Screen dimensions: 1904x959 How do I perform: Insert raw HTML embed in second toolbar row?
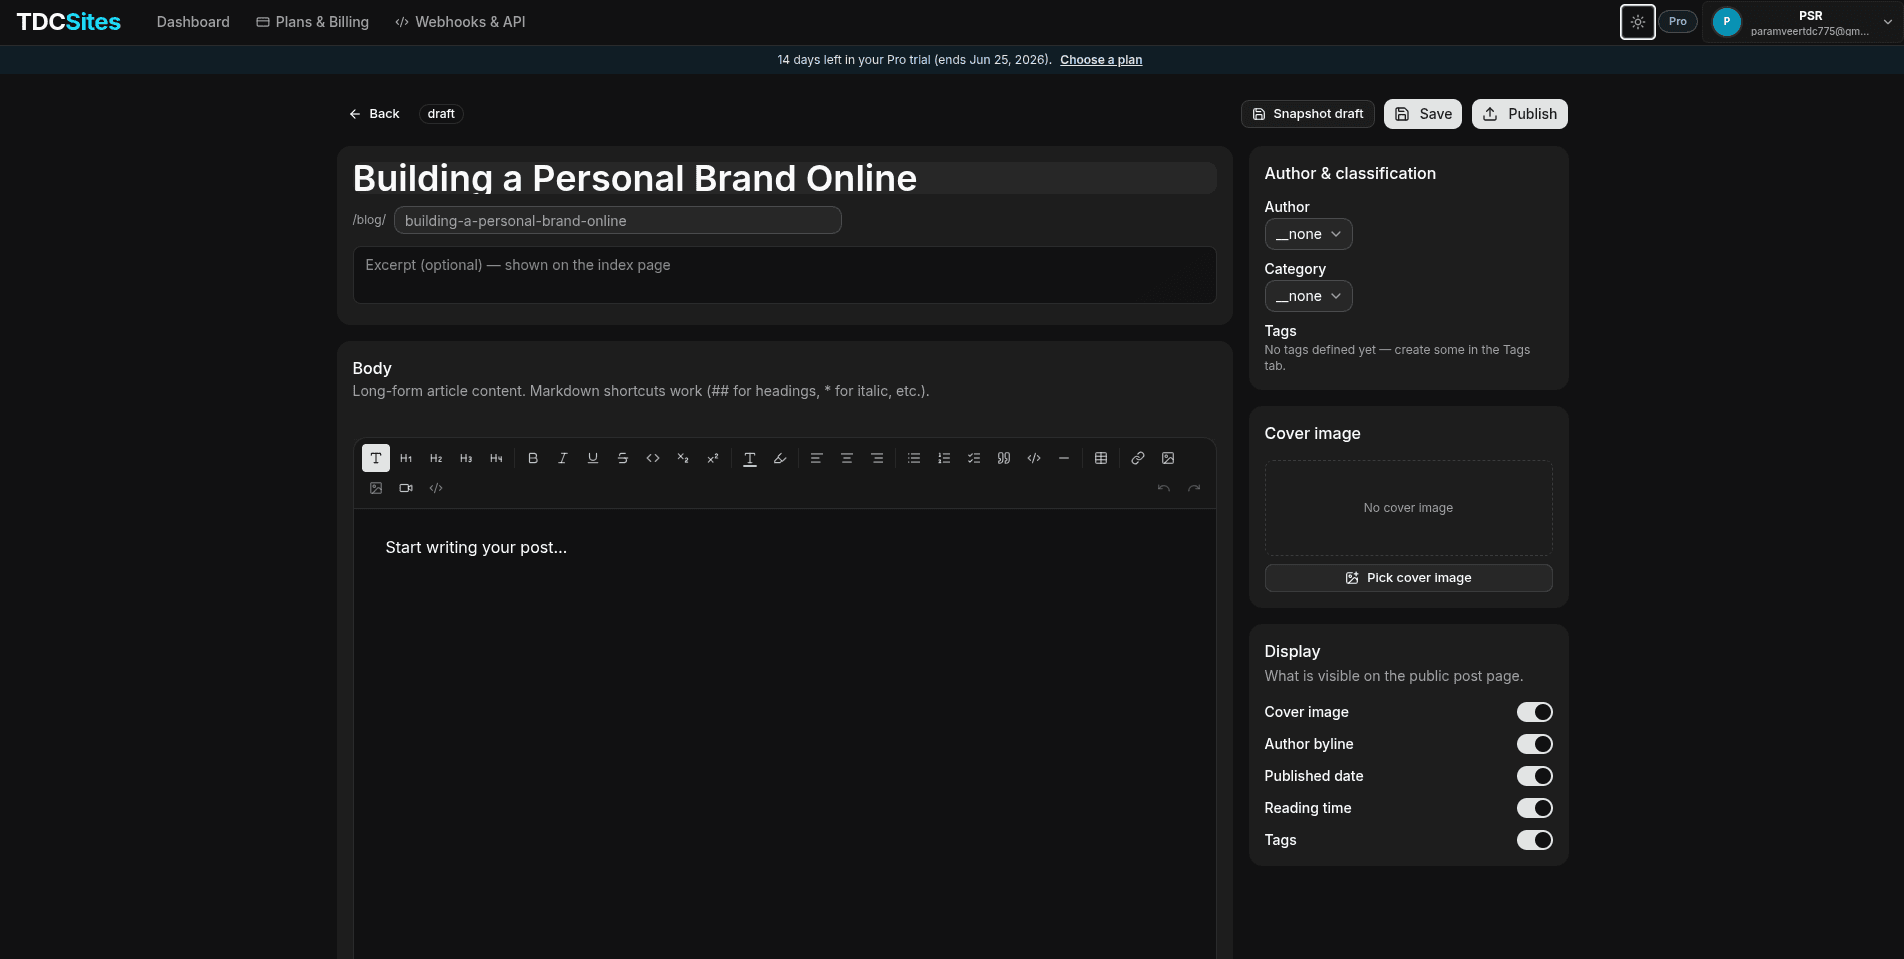tap(436, 488)
